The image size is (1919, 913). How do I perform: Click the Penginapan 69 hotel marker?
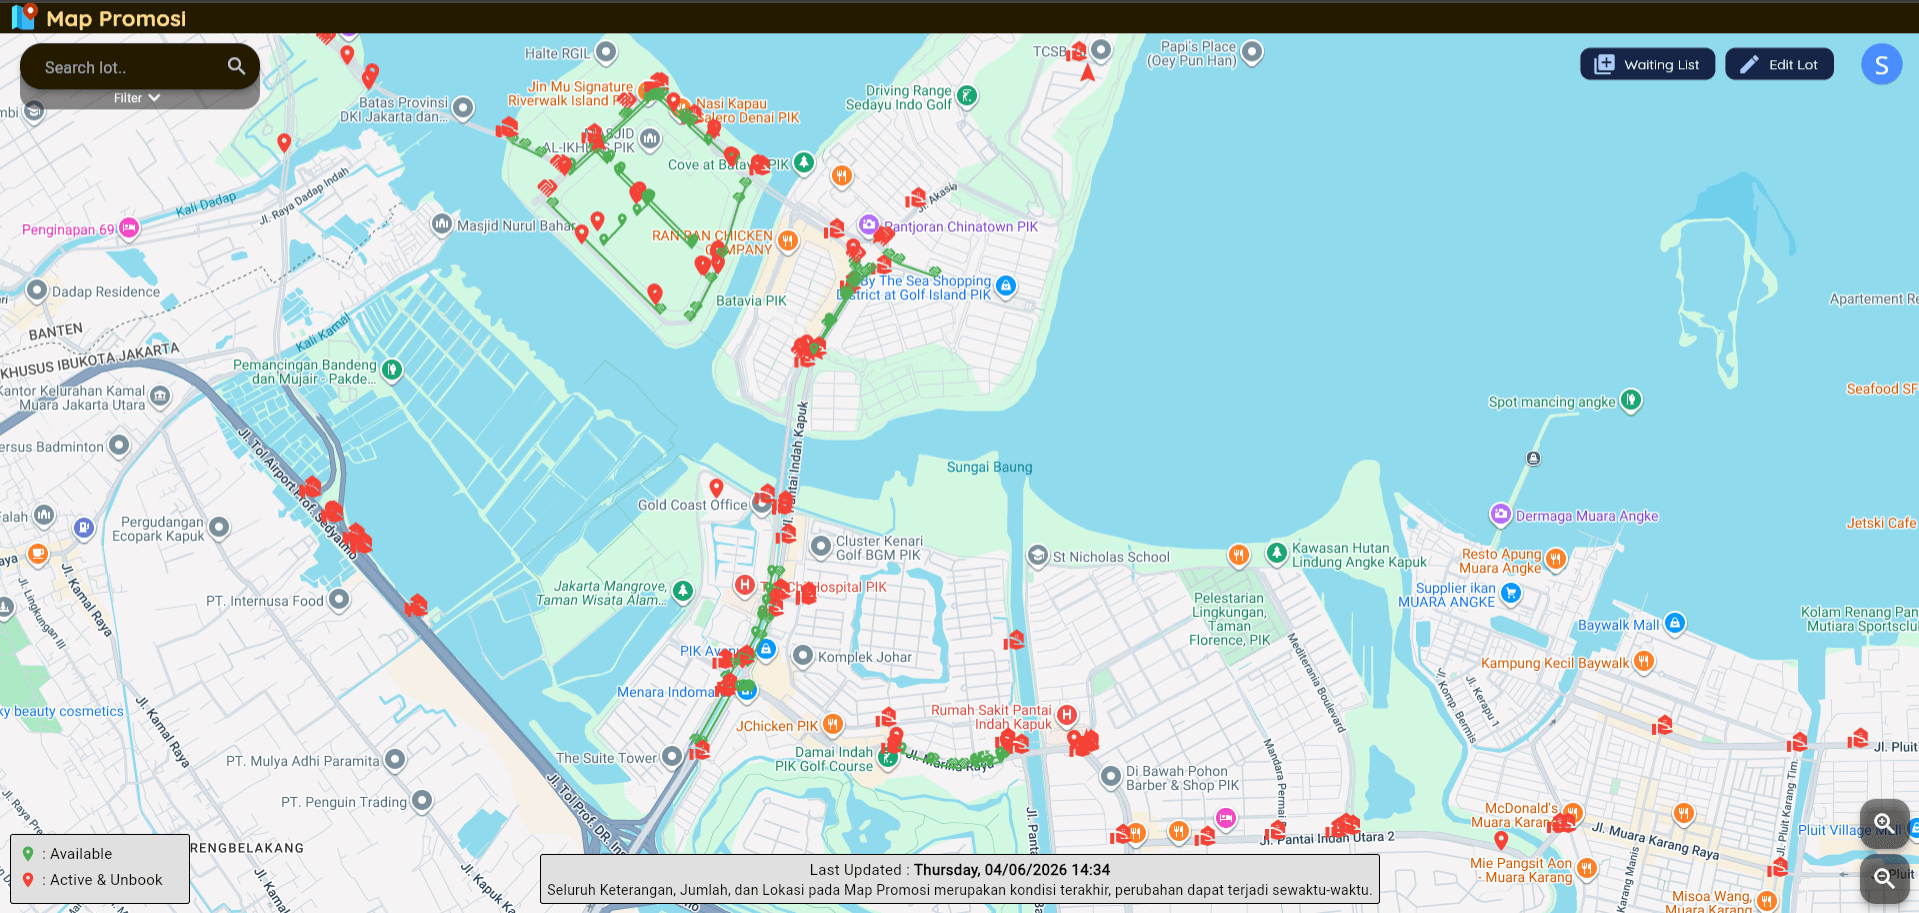tap(129, 228)
